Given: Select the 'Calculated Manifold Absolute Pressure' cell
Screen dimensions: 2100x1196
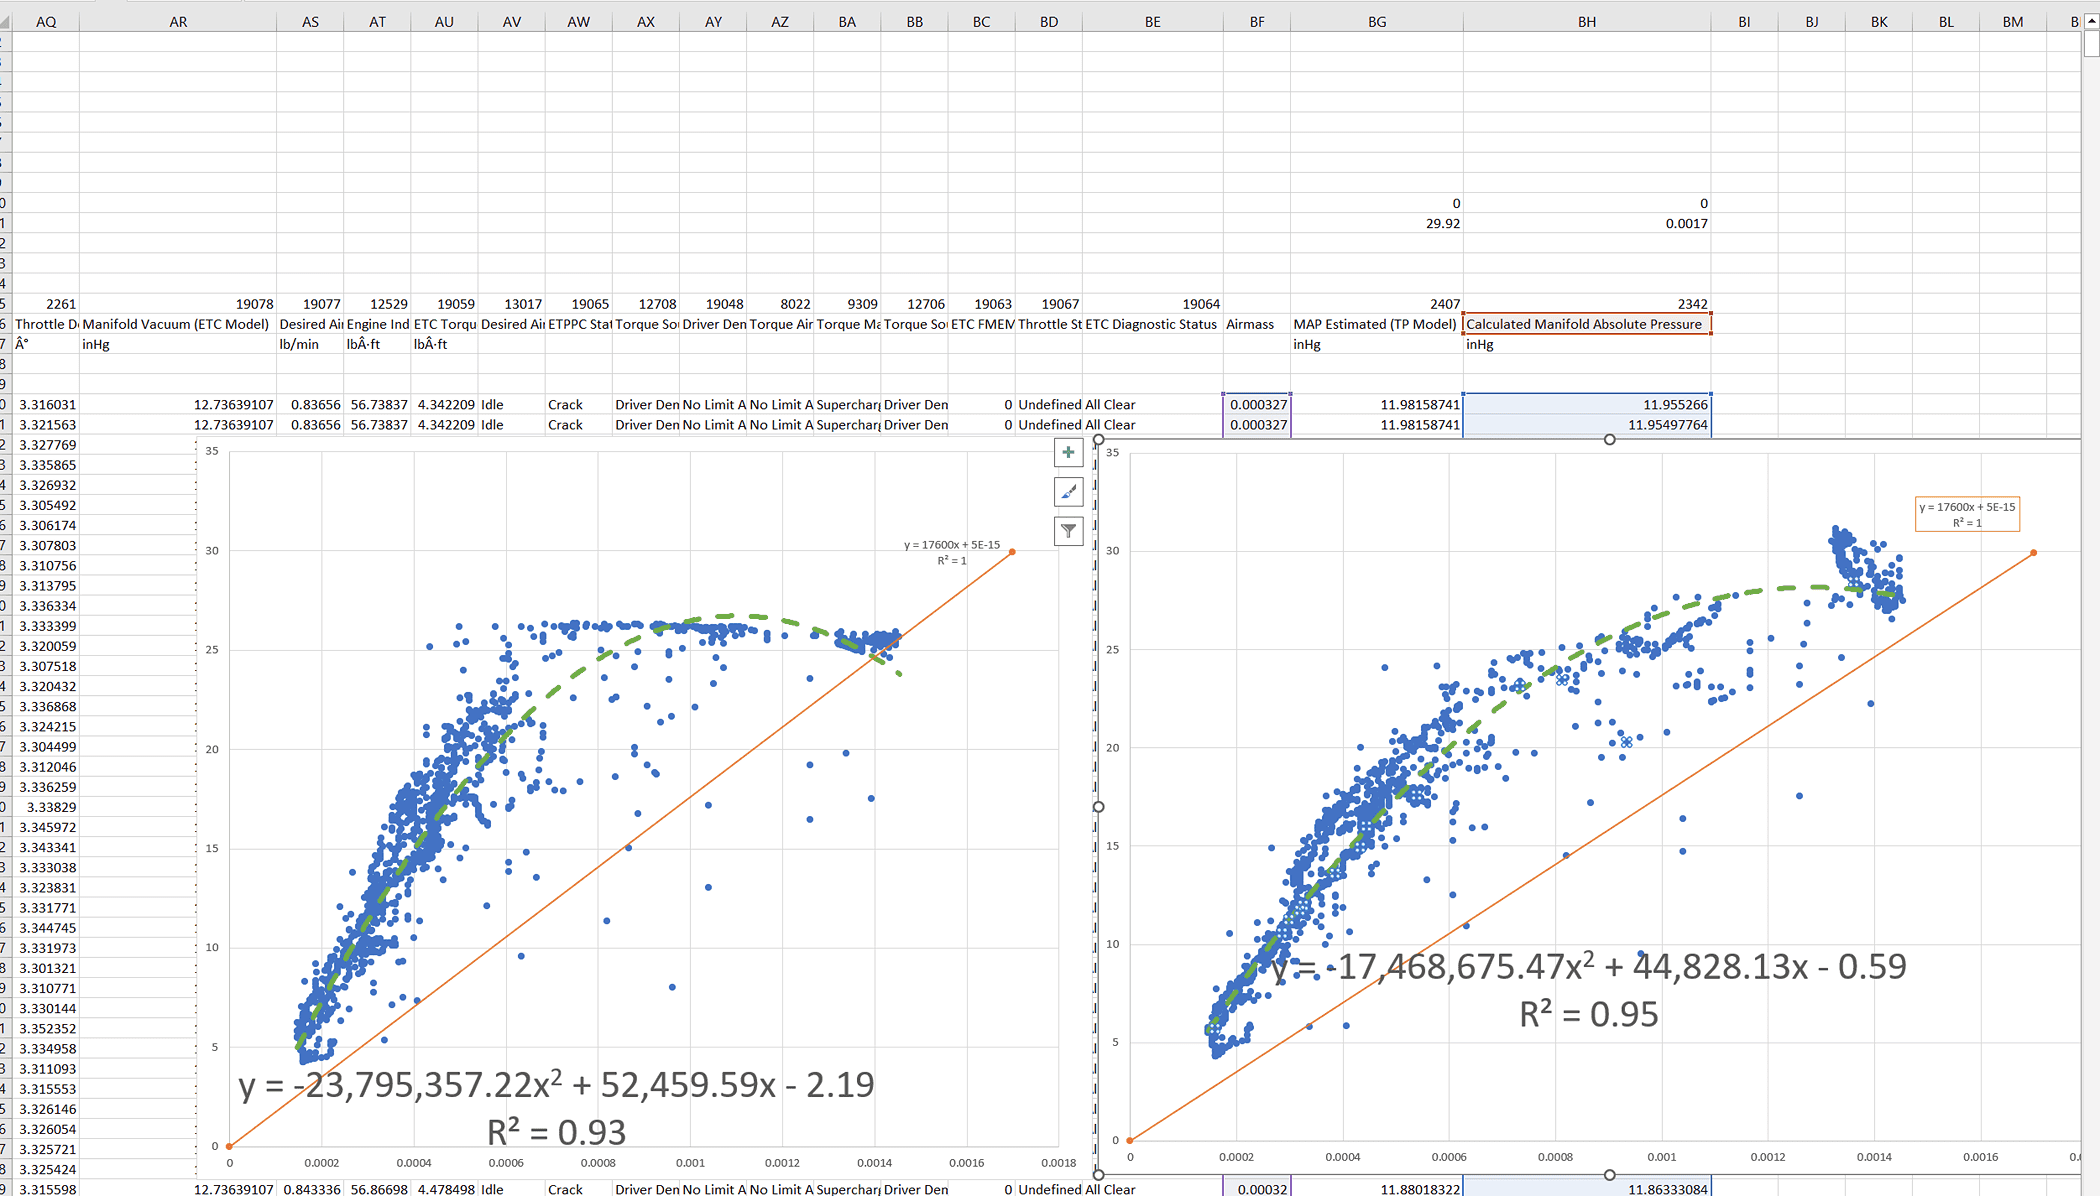Looking at the screenshot, I should 1587,324.
